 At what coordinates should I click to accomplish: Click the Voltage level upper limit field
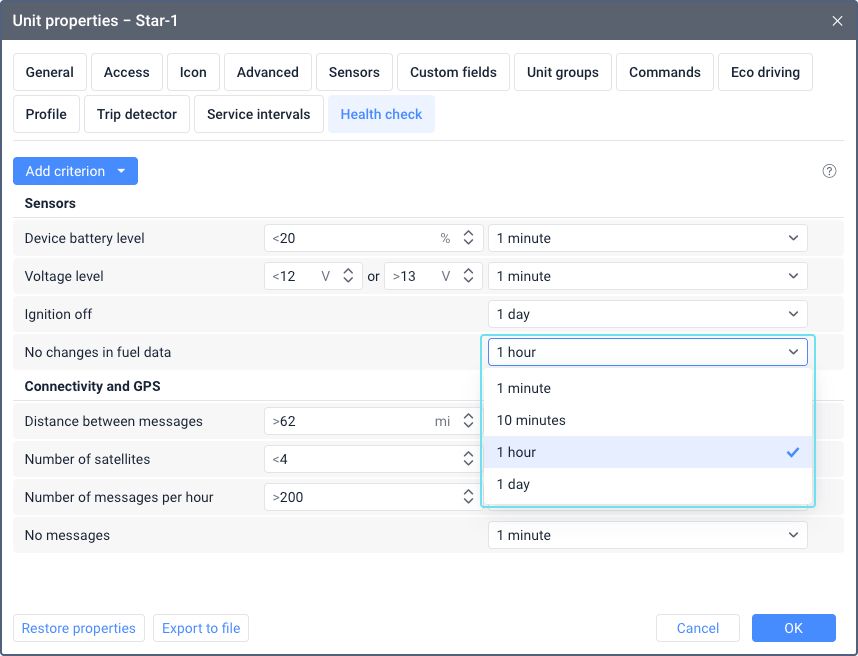click(433, 276)
